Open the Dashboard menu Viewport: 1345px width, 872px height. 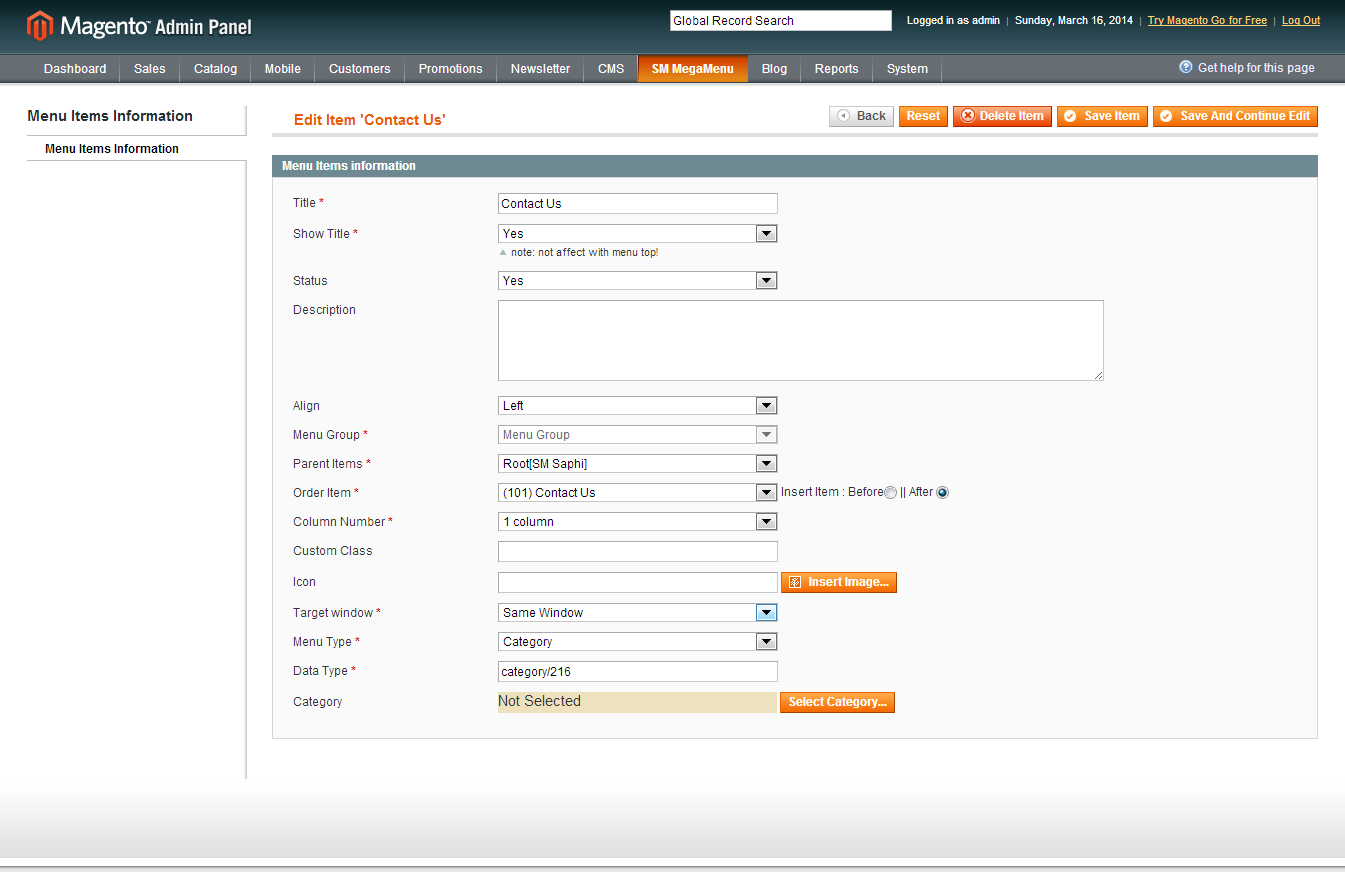75,69
